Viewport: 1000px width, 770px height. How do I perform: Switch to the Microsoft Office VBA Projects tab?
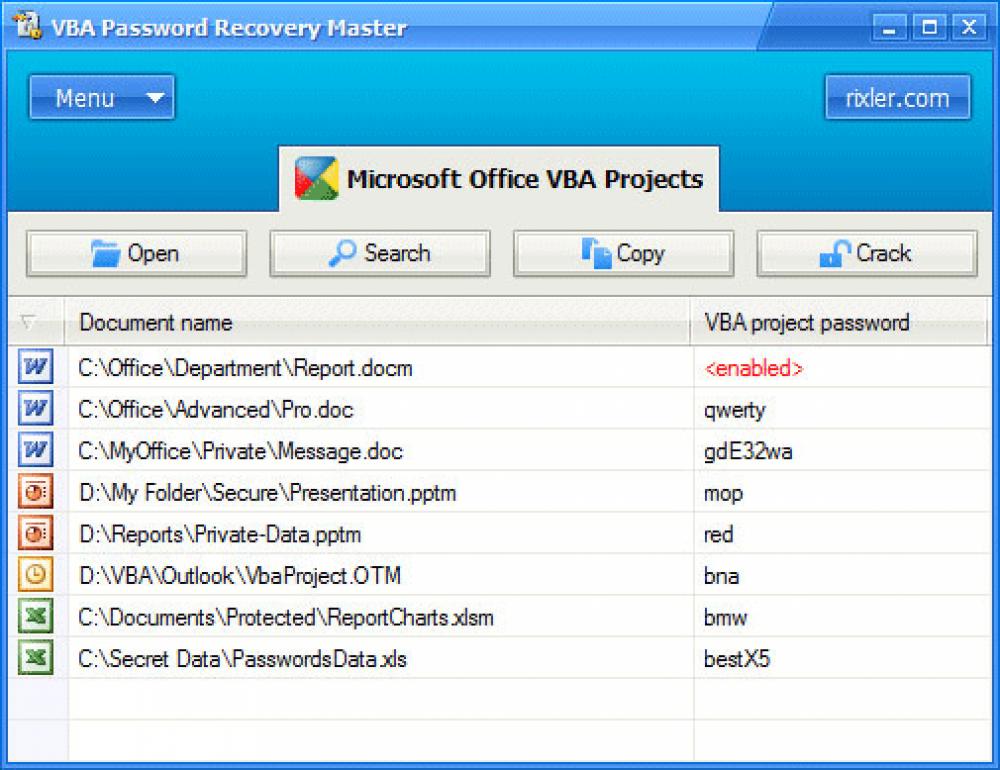click(x=500, y=179)
